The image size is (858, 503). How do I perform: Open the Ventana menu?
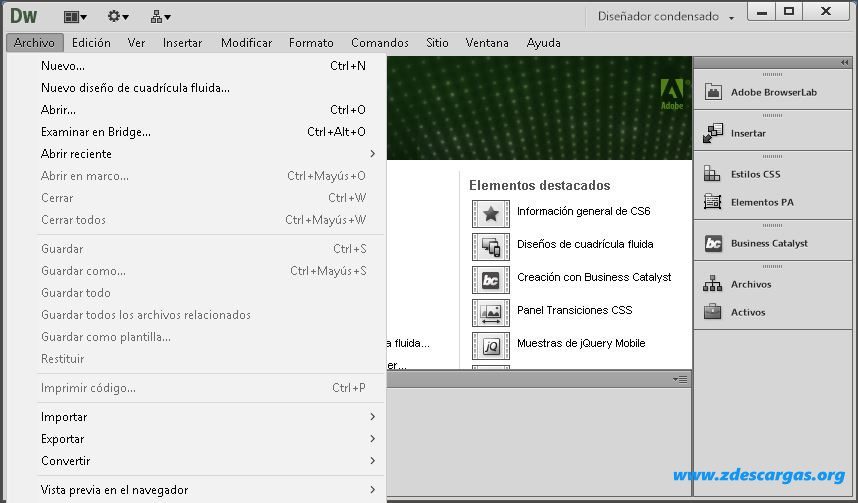487,43
